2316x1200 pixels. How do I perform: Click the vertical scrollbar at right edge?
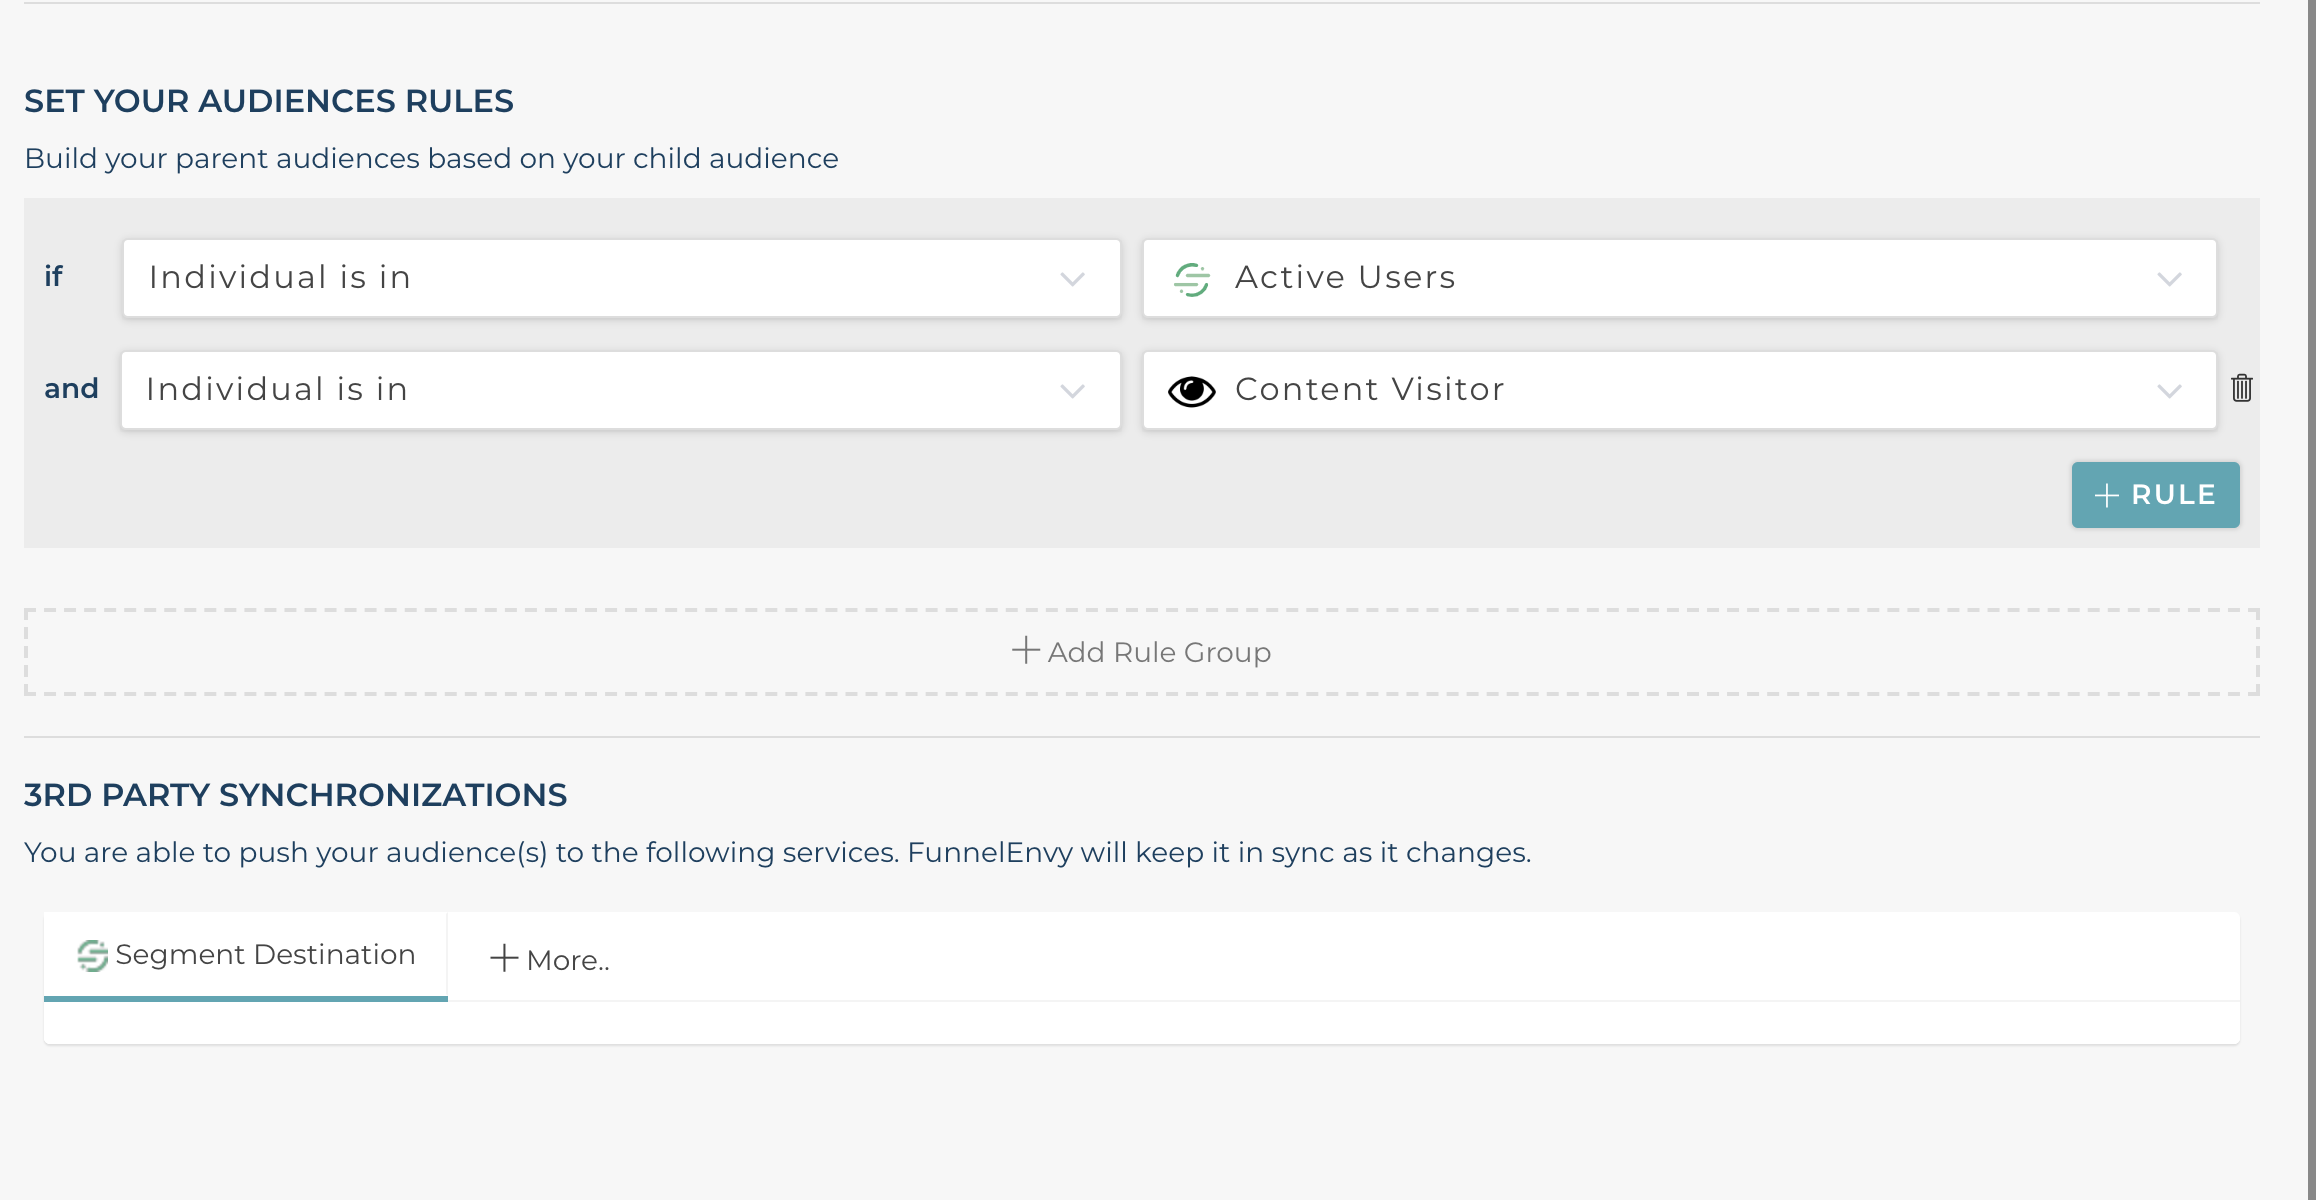[x=2311, y=600]
